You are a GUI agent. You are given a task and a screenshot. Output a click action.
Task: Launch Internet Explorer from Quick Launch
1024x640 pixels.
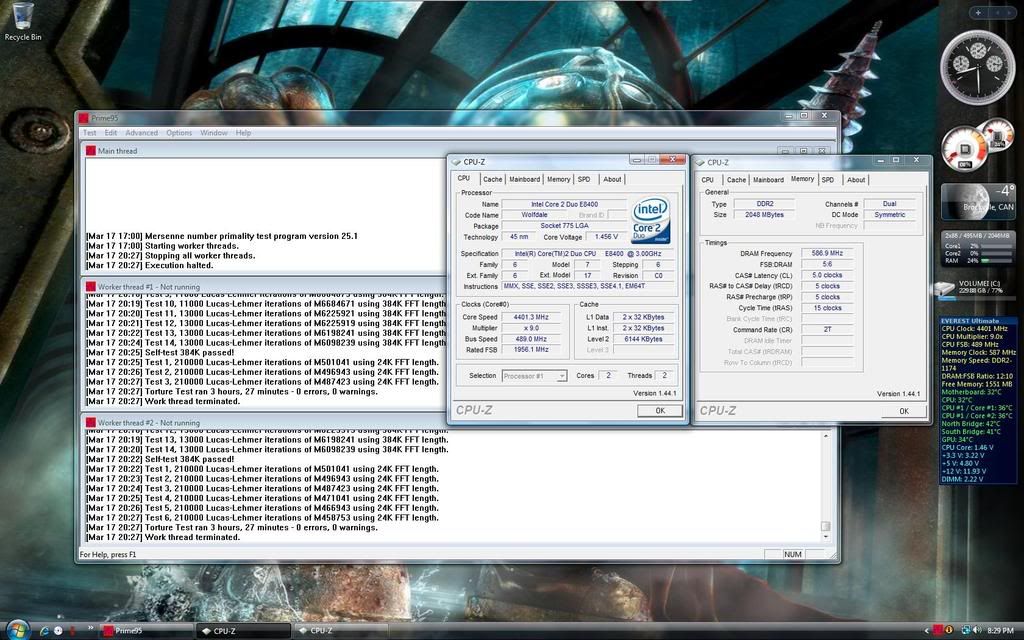pyautogui.click(x=45, y=631)
